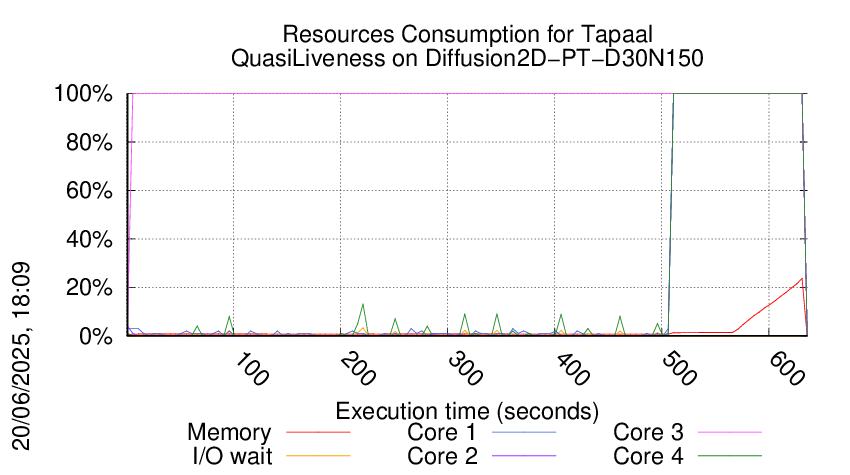Click the blue Core 1 legend line sample
850x475 pixels.
point(524,432)
